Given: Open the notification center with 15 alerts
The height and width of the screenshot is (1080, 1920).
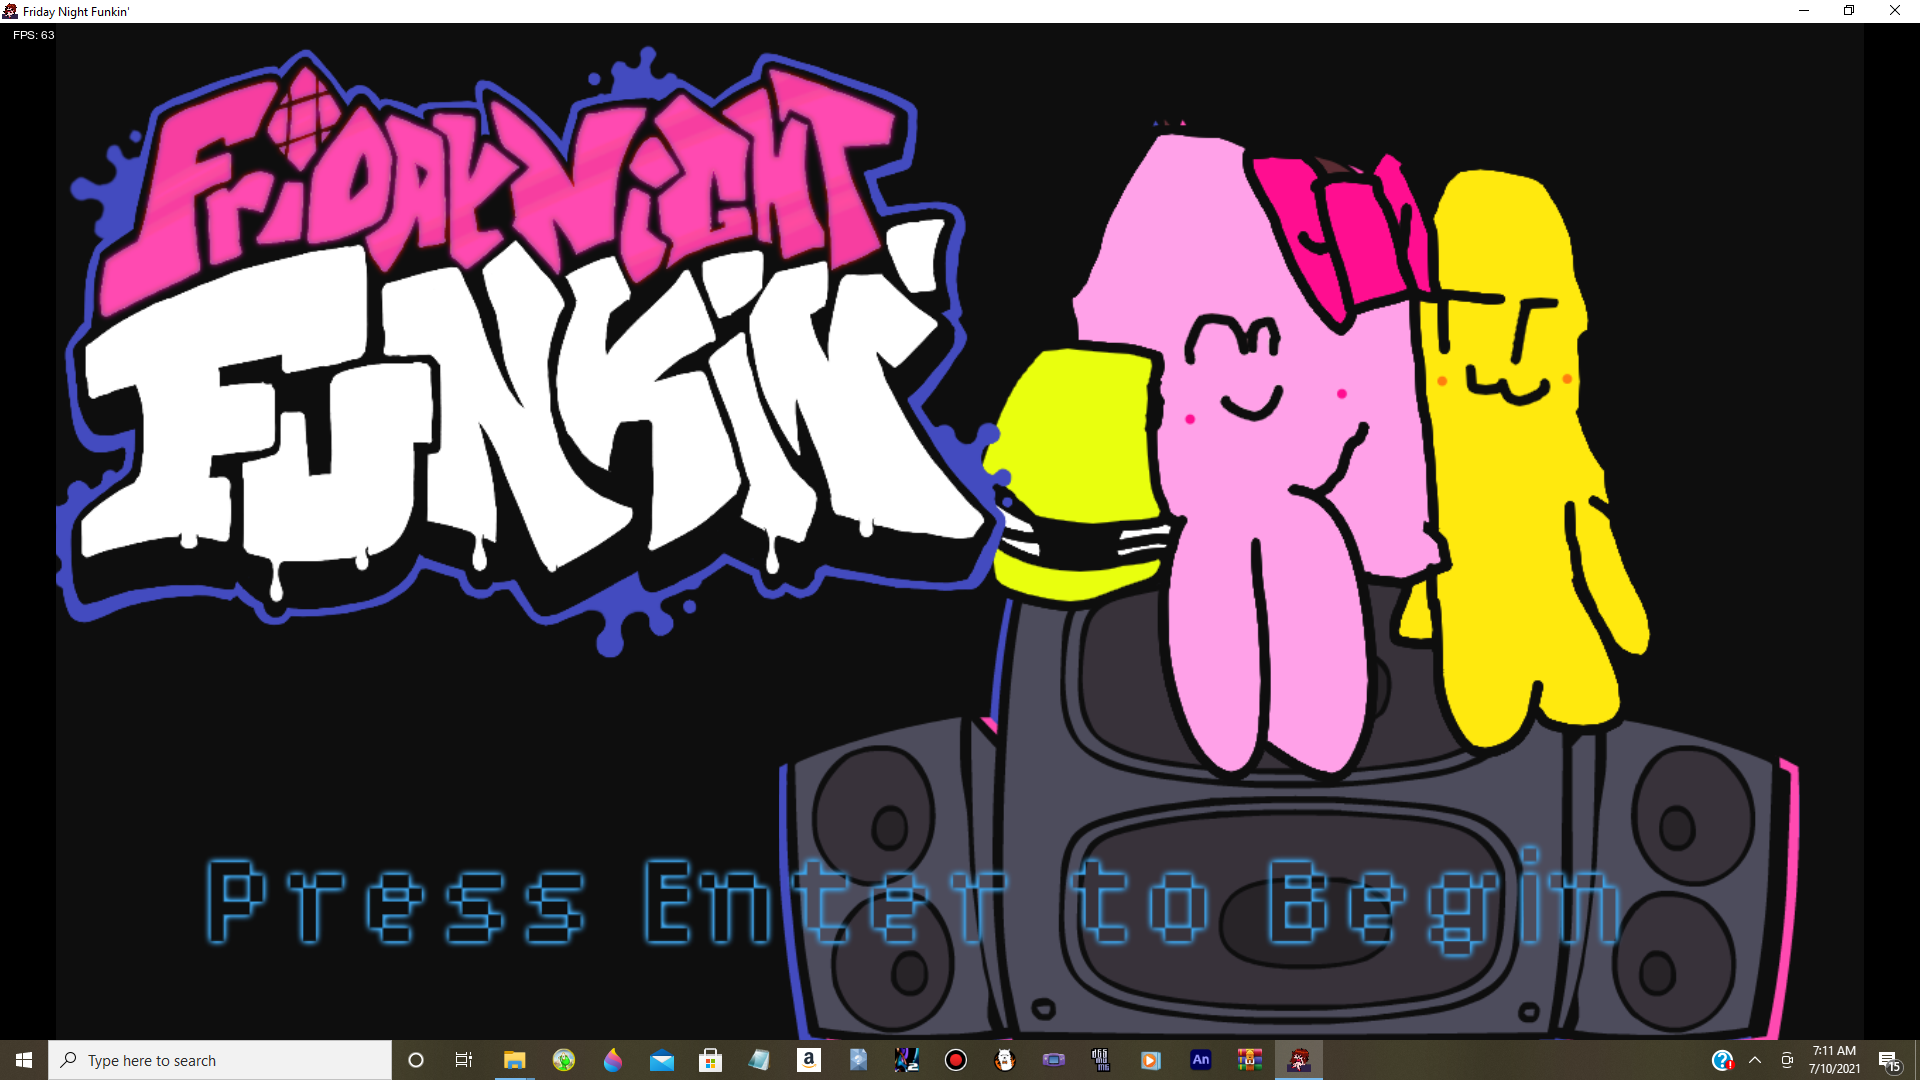Looking at the screenshot, I should (x=1889, y=1060).
